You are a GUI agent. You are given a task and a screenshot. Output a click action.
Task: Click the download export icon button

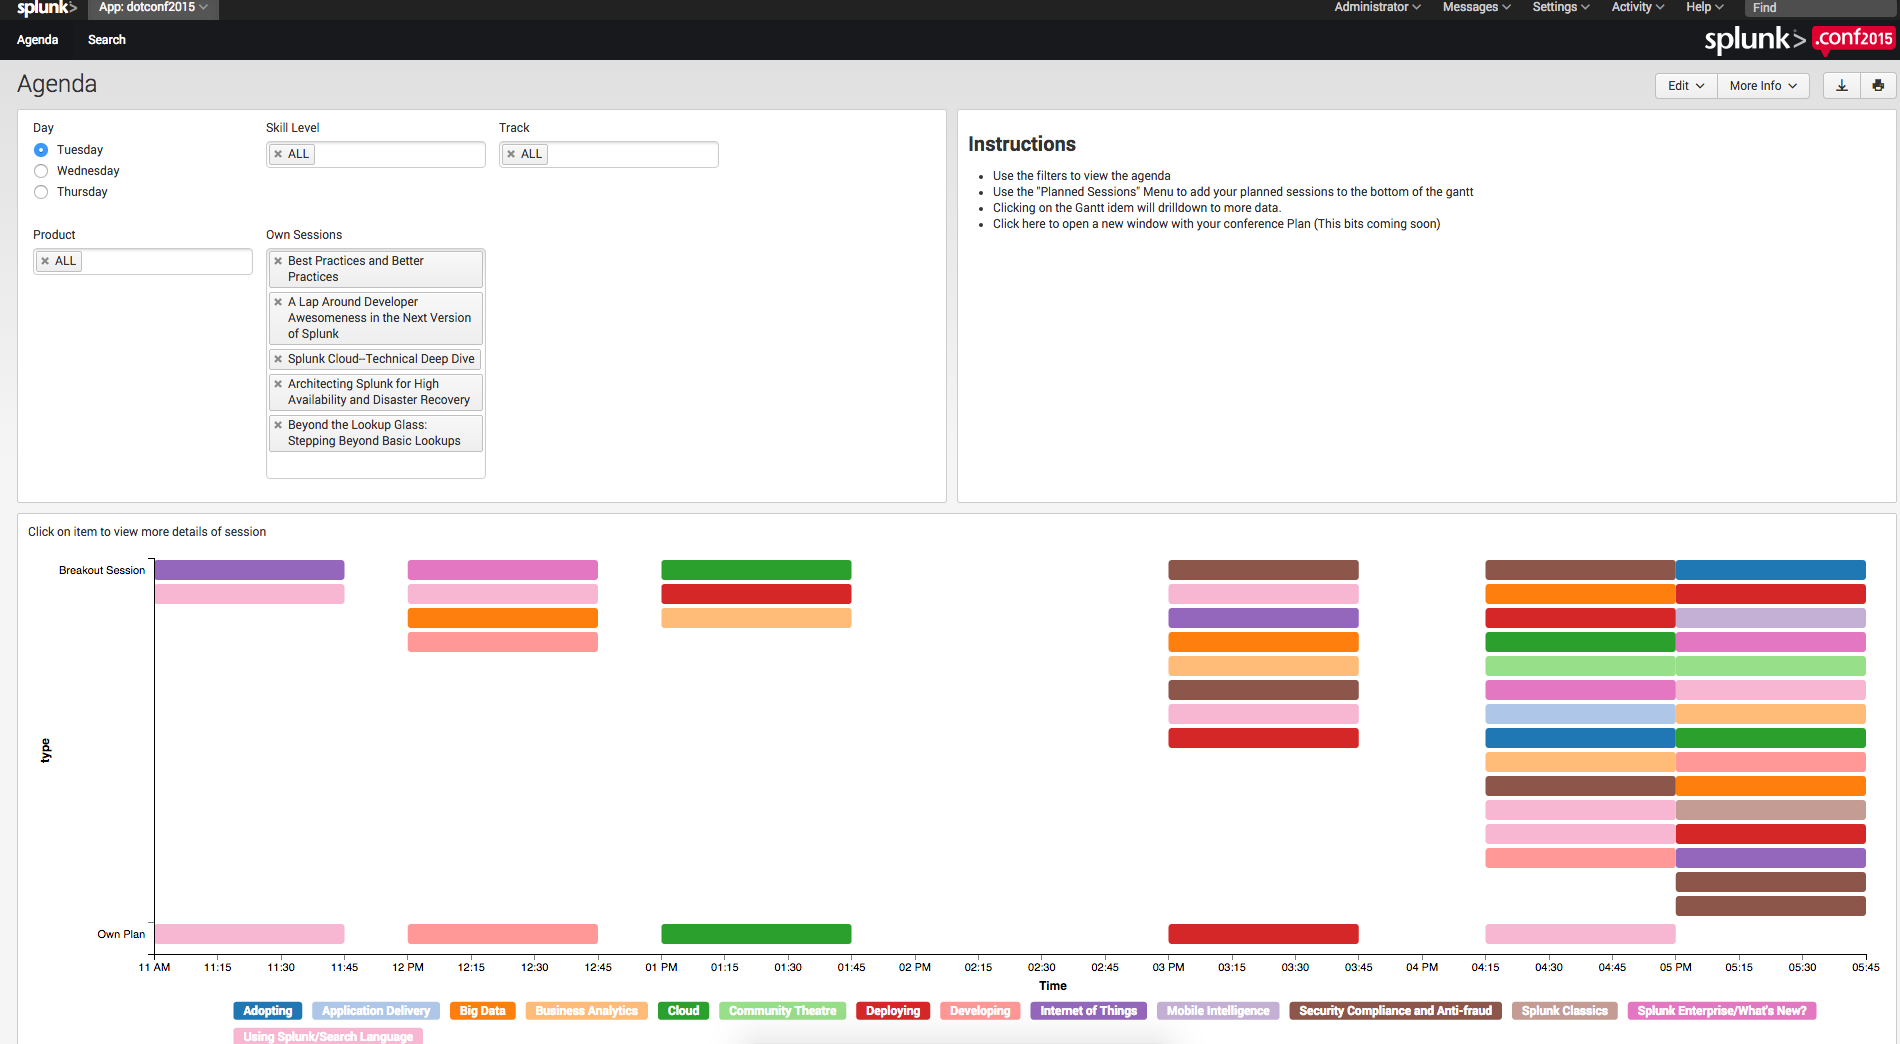(1841, 86)
